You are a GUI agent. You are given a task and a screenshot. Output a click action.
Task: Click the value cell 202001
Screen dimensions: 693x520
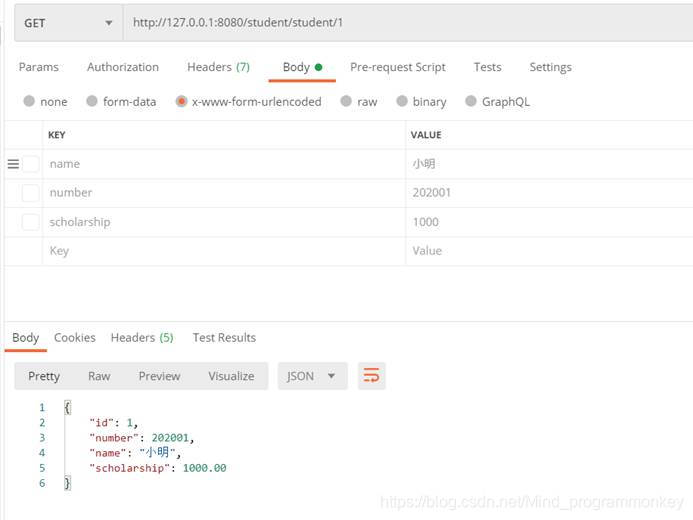pos(549,193)
